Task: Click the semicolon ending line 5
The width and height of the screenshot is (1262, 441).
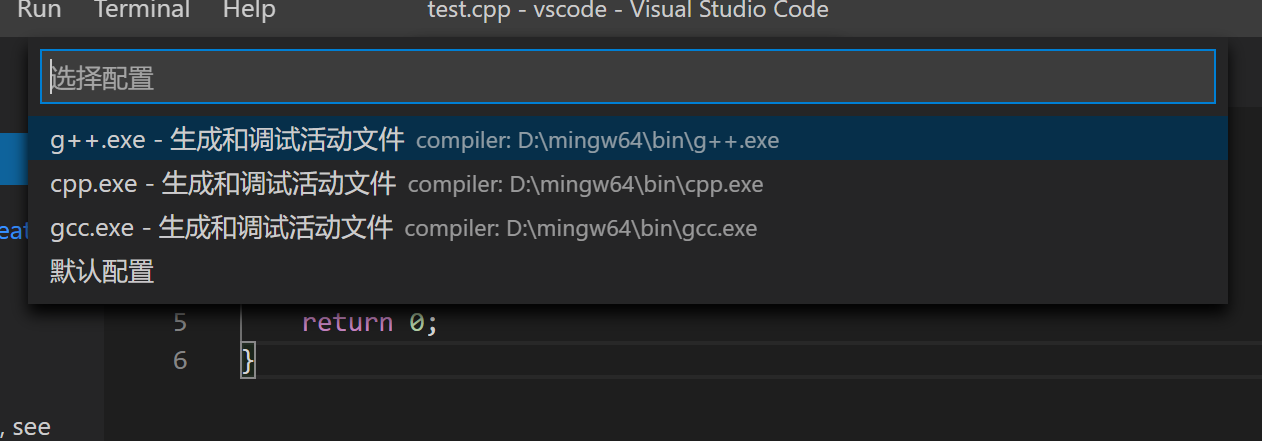Action: (433, 323)
